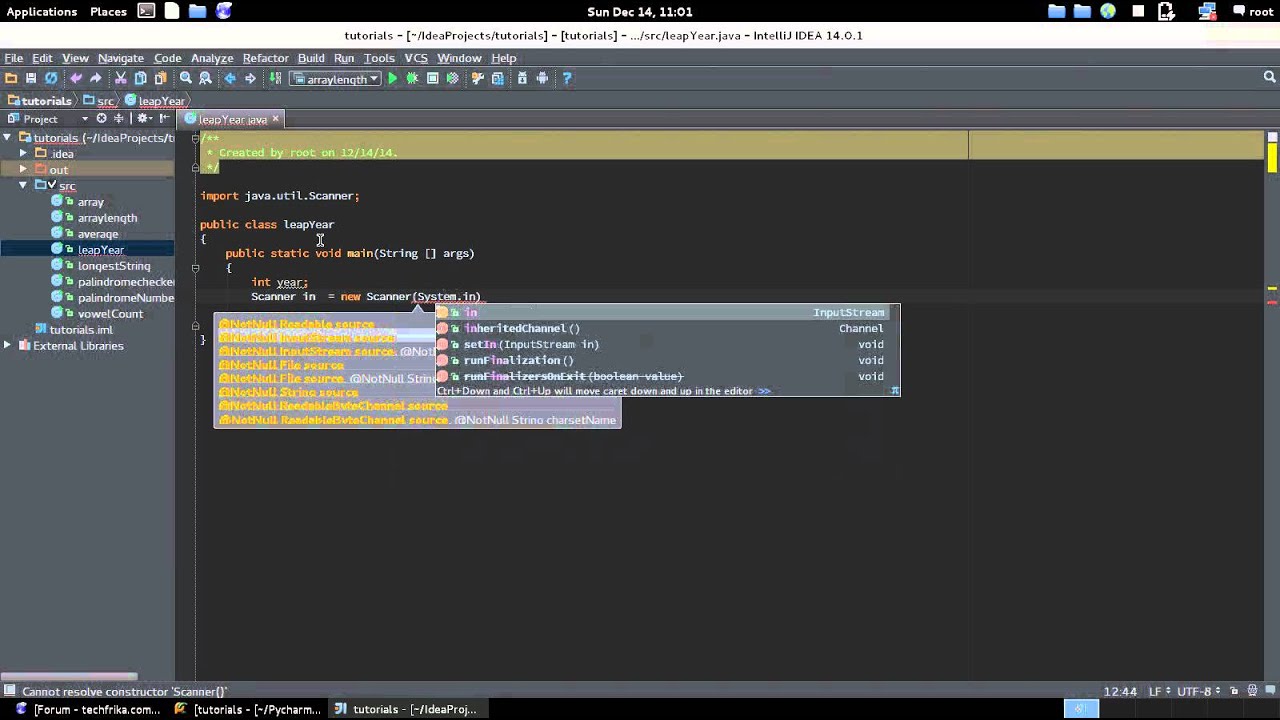
Task: Click leapYear breadcrumb
Action: pyautogui.click(x=155, y=101)
